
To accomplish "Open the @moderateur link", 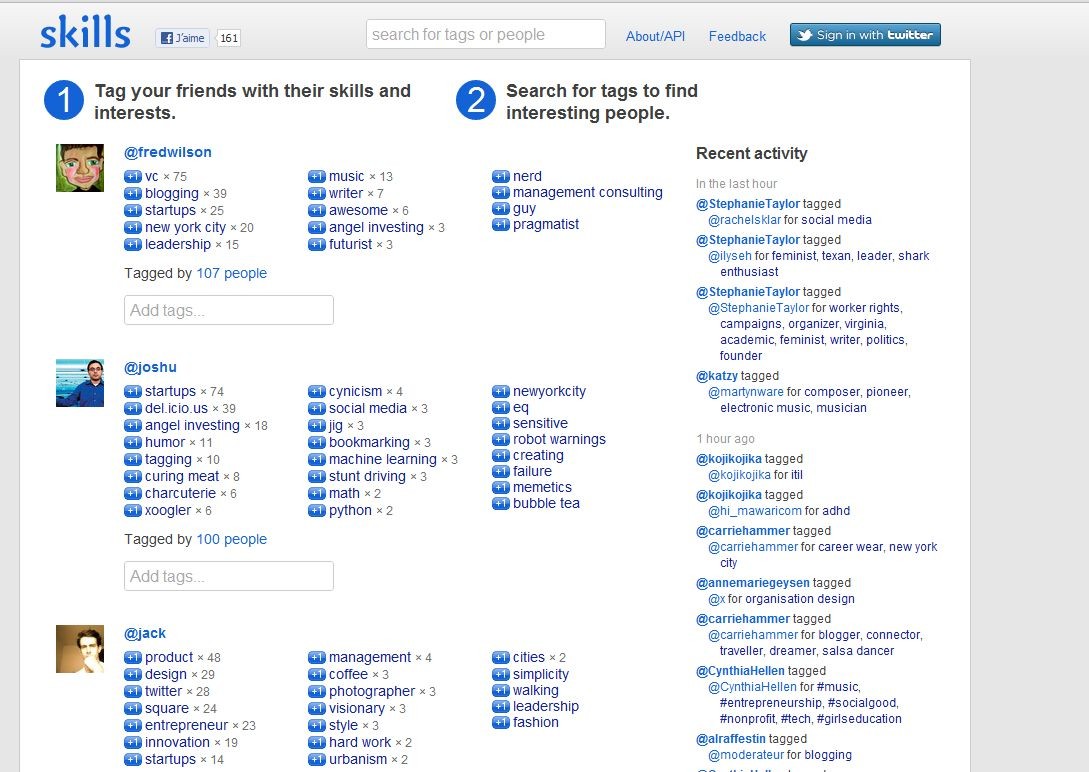I will (x=747, y=755).
